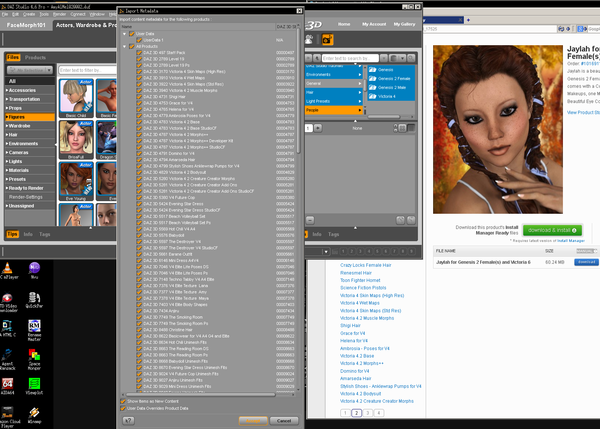The image size is (600, 429).
Task: Open the Connect menu in DAZ Studio
Action: [78, 14]
